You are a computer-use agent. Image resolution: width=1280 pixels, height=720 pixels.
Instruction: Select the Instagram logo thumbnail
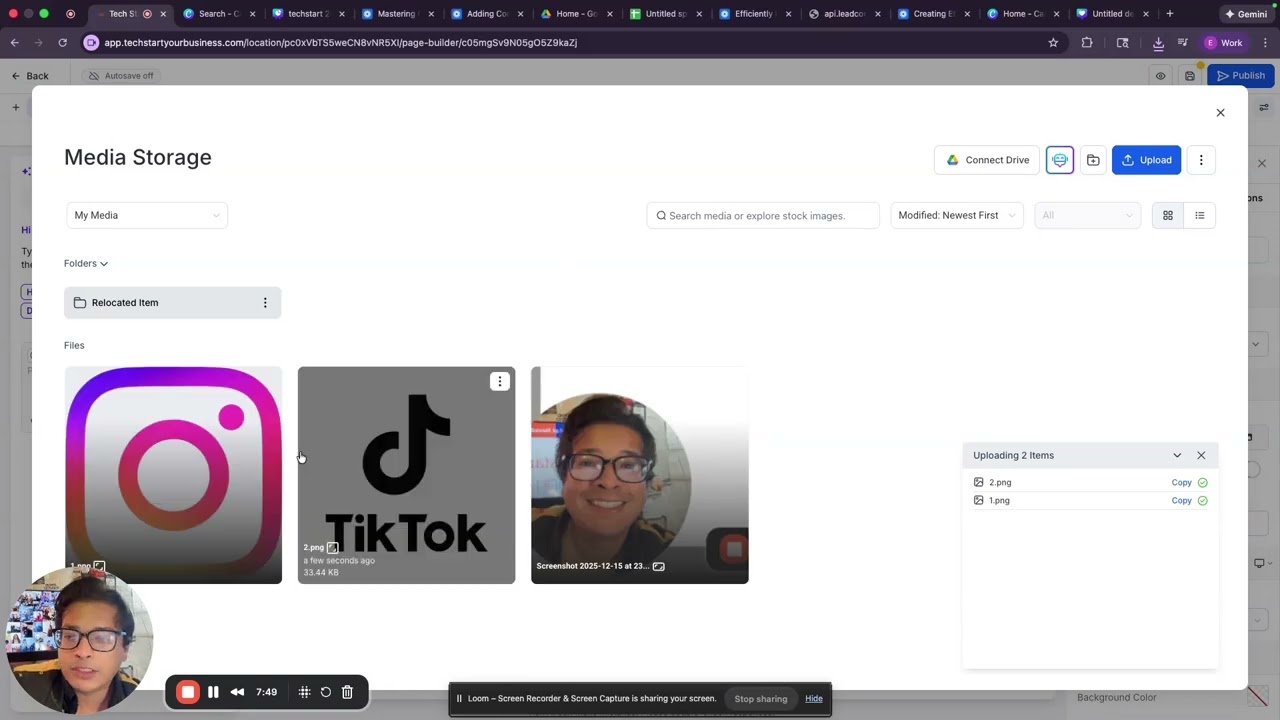(173, 475)
